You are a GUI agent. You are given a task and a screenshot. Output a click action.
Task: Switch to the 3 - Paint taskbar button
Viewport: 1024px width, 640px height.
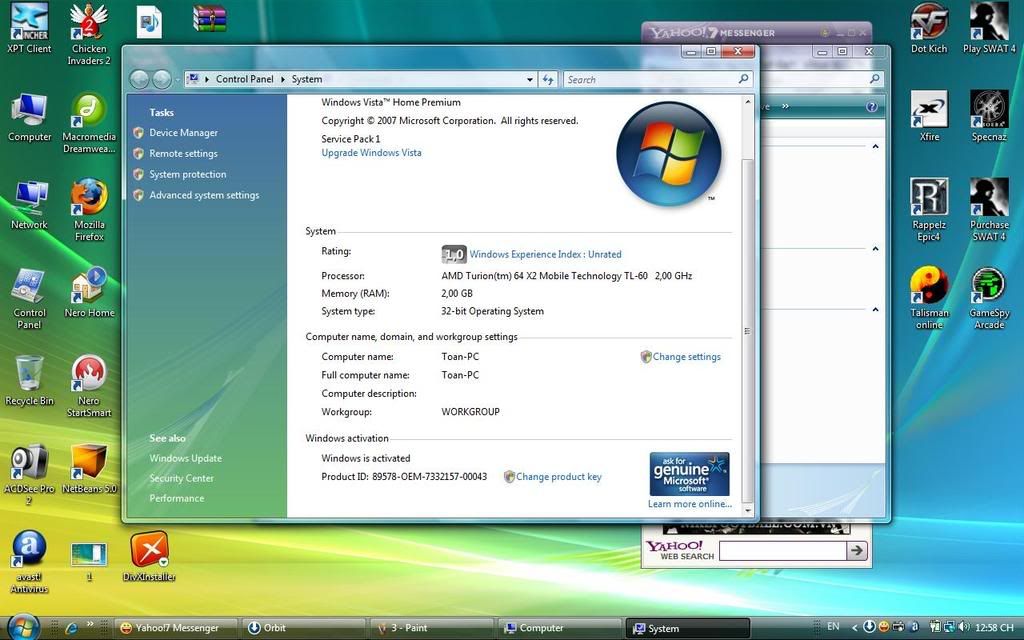pos(431,628)
